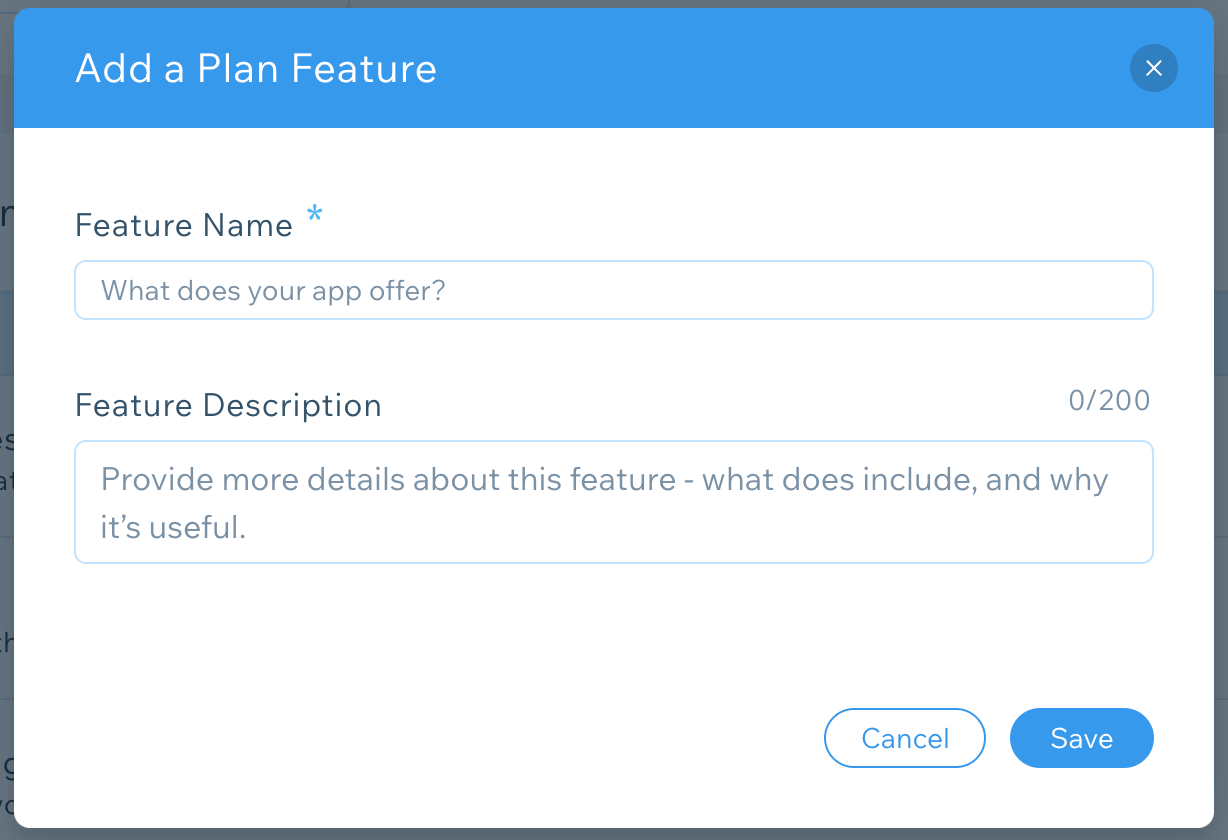Close the Add a Plan Feature dialog
Viewport: 1228px width, 840px height.
(x=1153, y=68)
